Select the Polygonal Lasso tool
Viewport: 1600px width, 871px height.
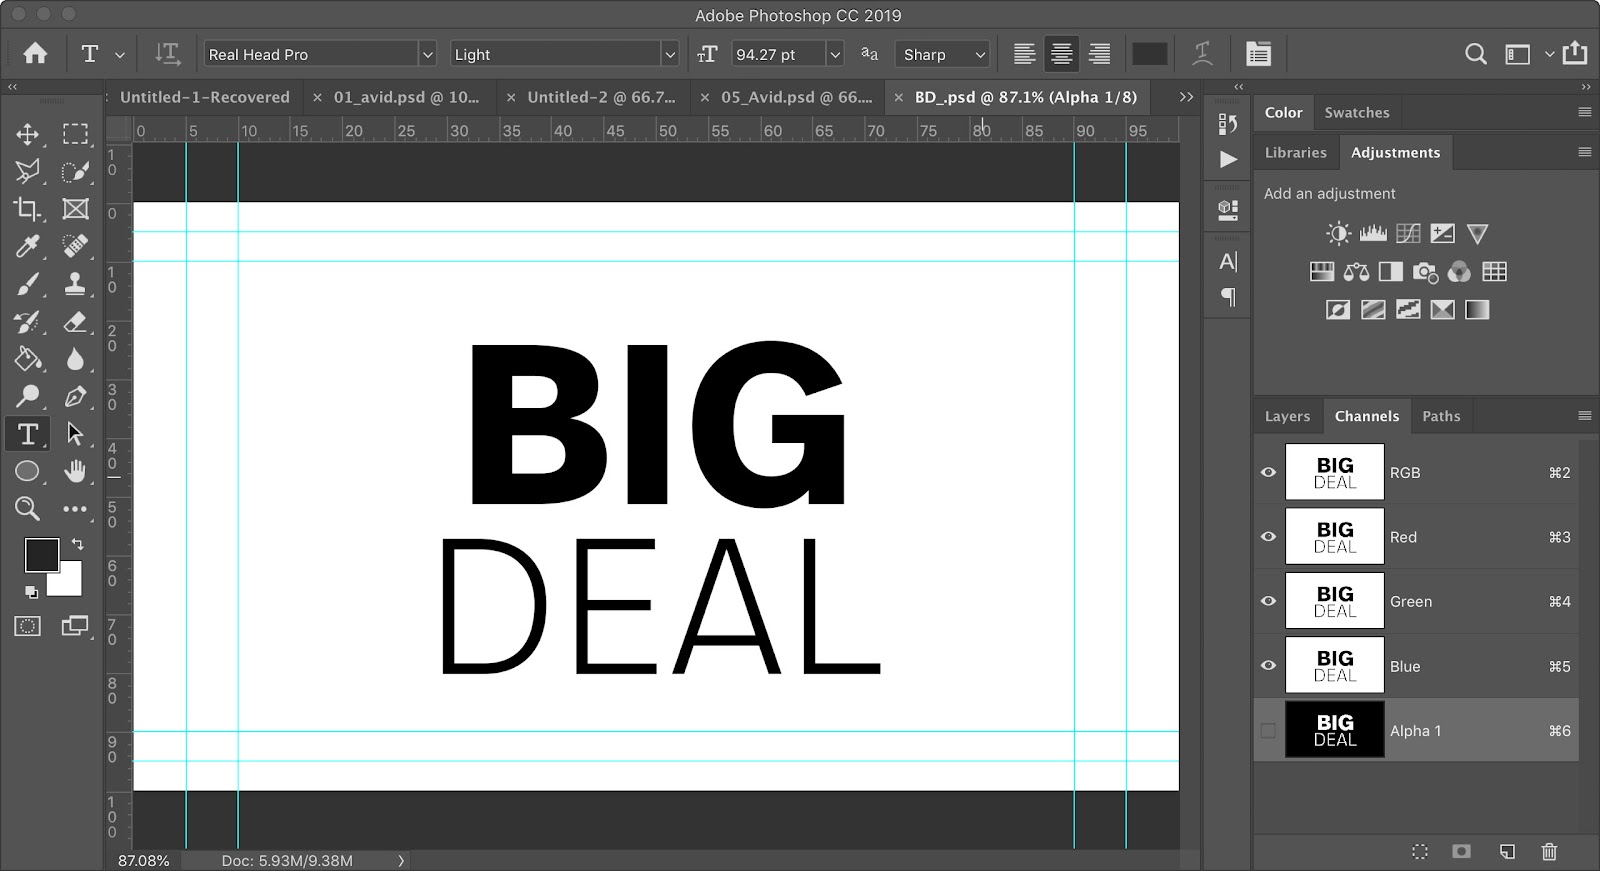pos(28,171)
